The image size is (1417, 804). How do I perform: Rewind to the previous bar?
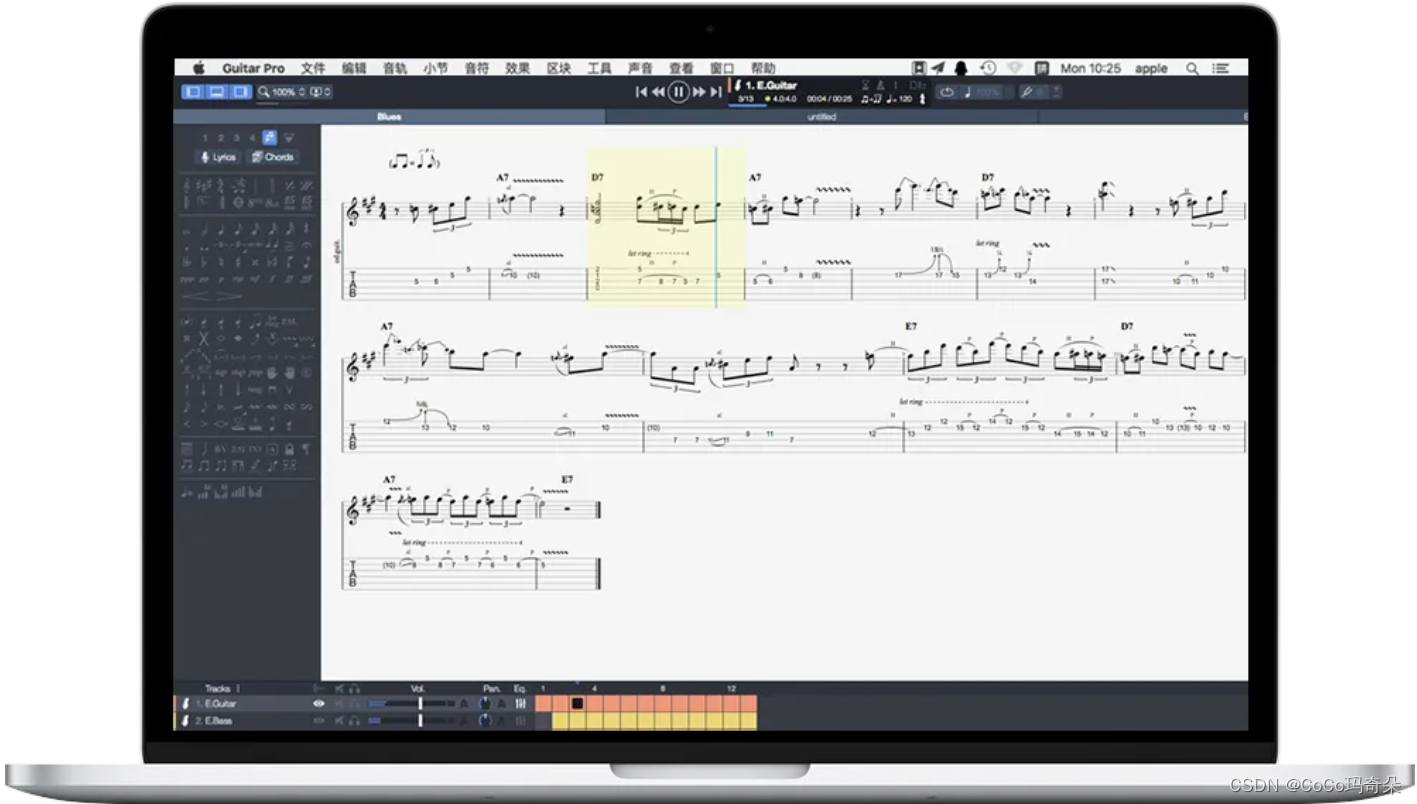(x=658, y=92)
